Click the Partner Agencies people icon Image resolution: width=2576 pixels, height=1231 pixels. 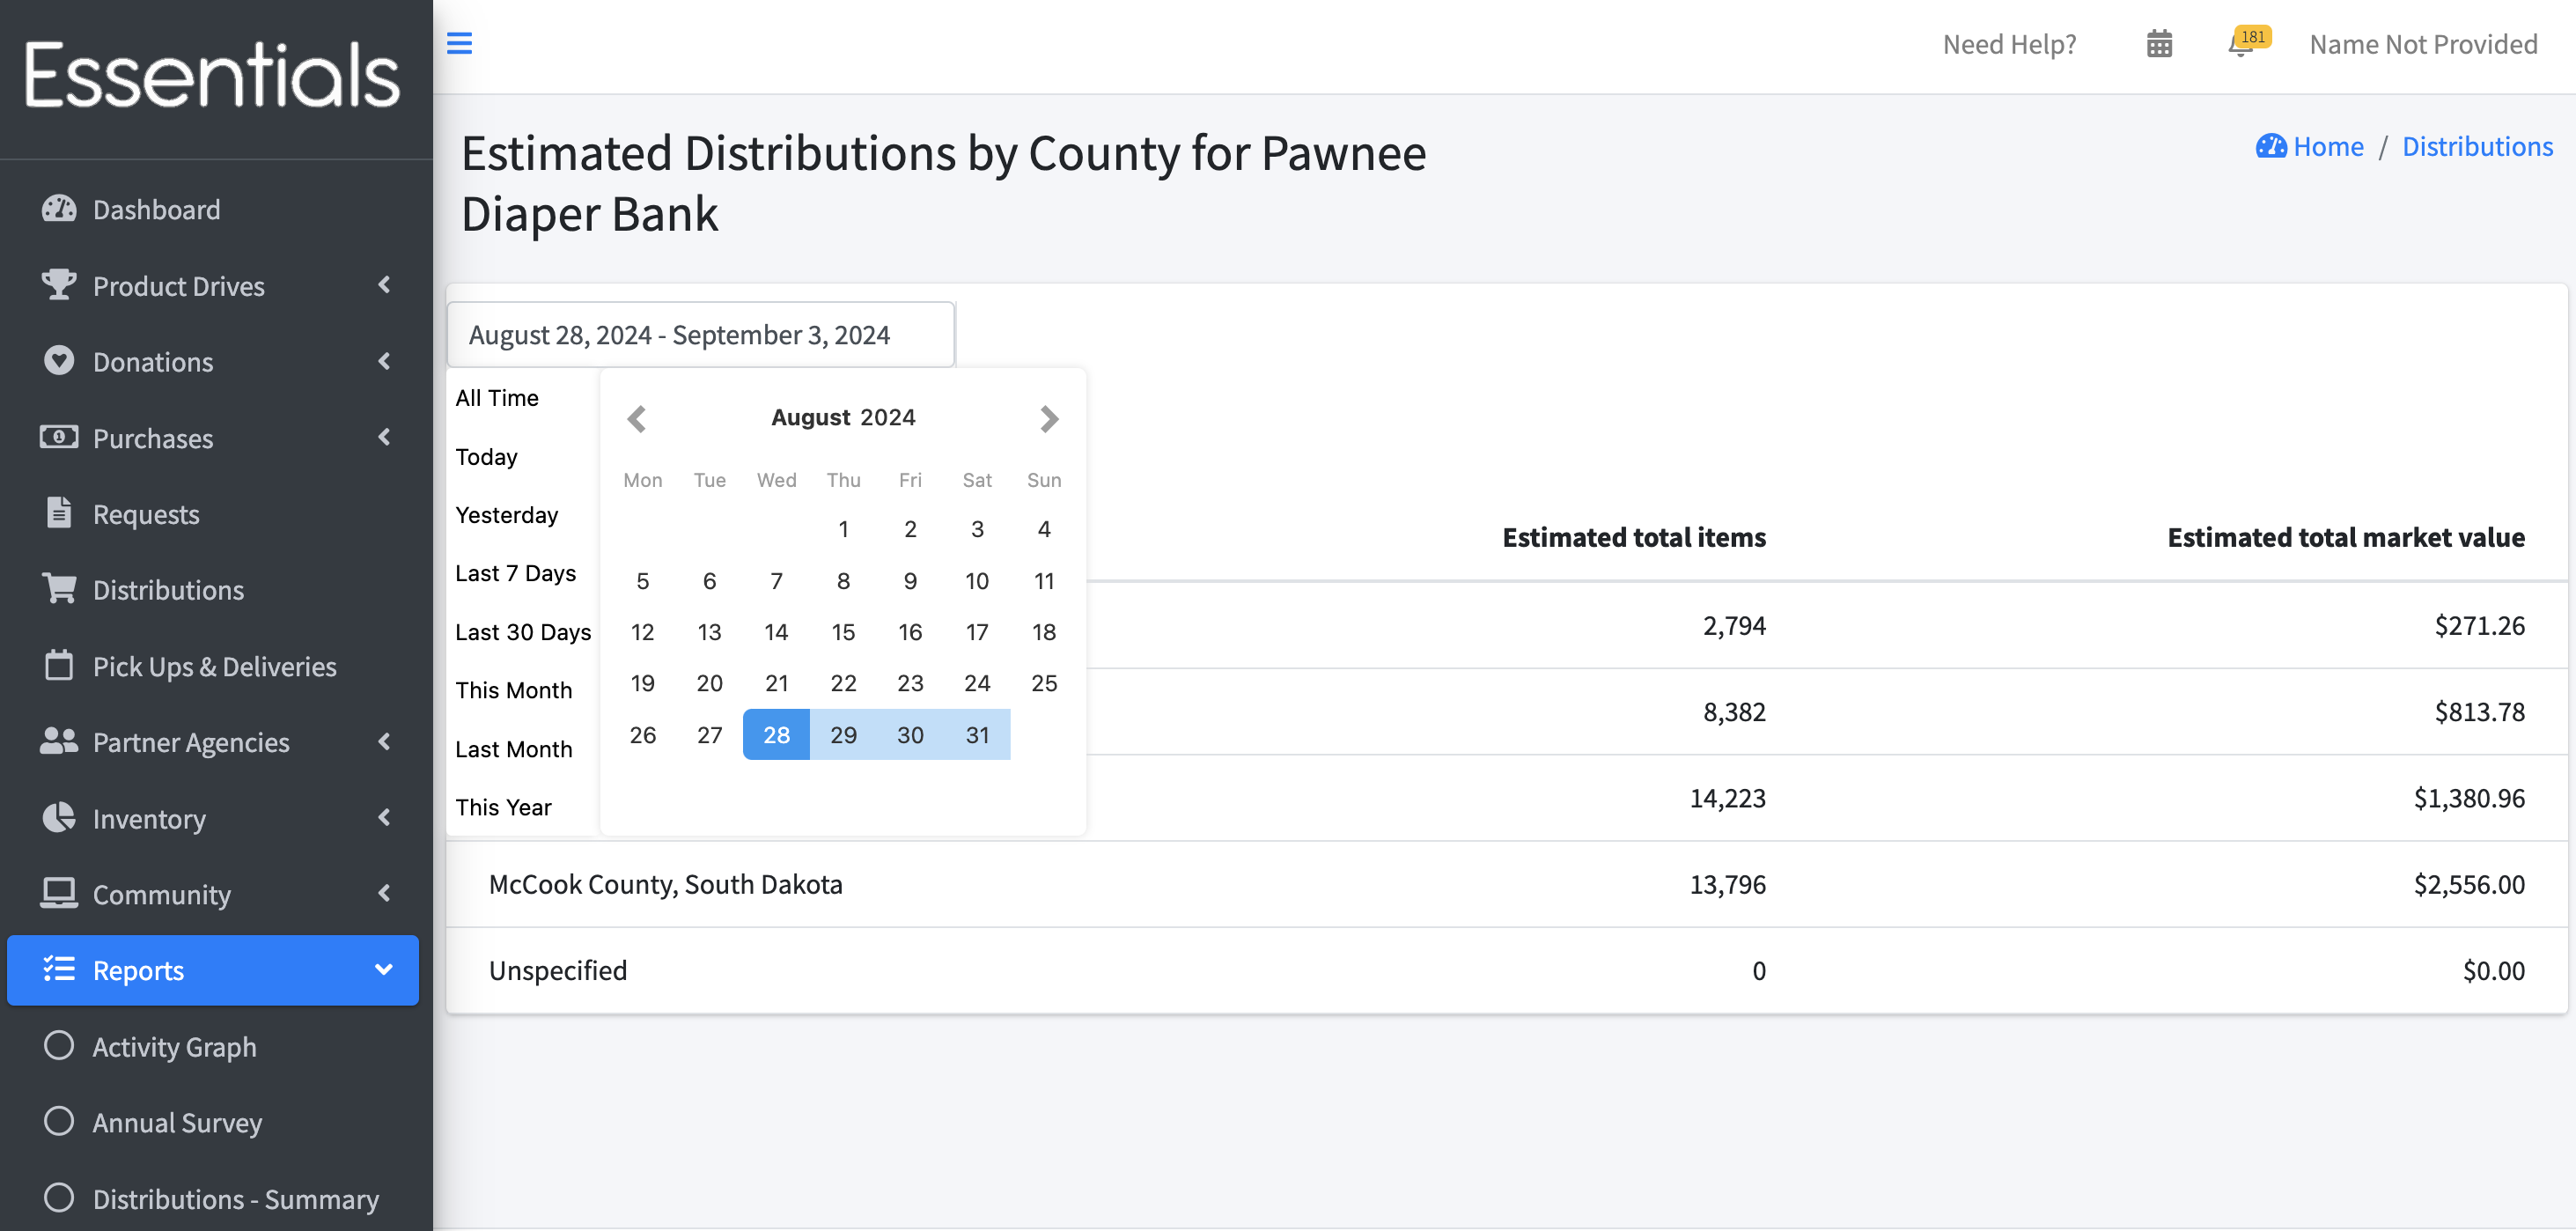tap(59, 741)
